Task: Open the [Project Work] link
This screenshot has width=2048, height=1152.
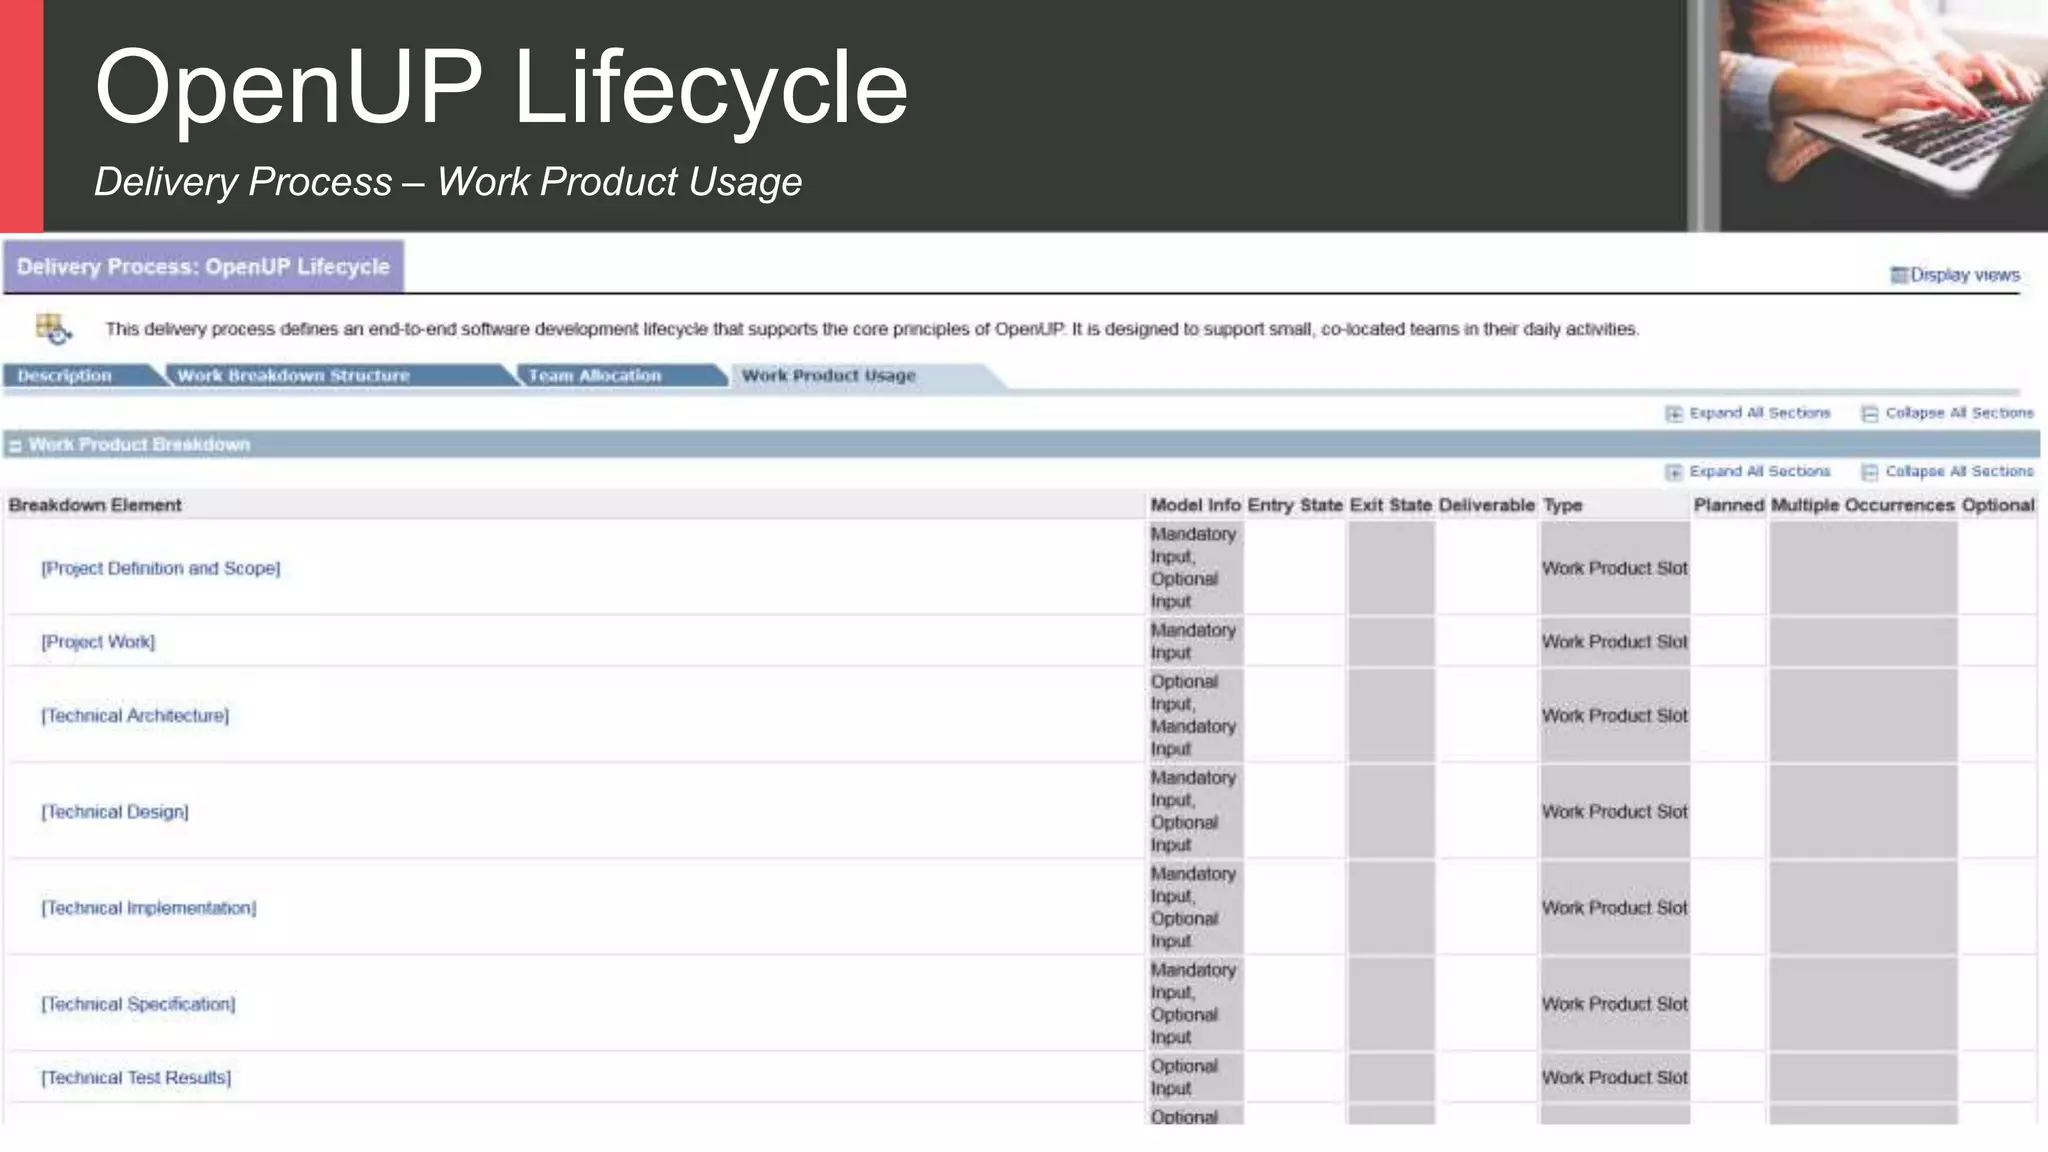Action: point(98,642)
